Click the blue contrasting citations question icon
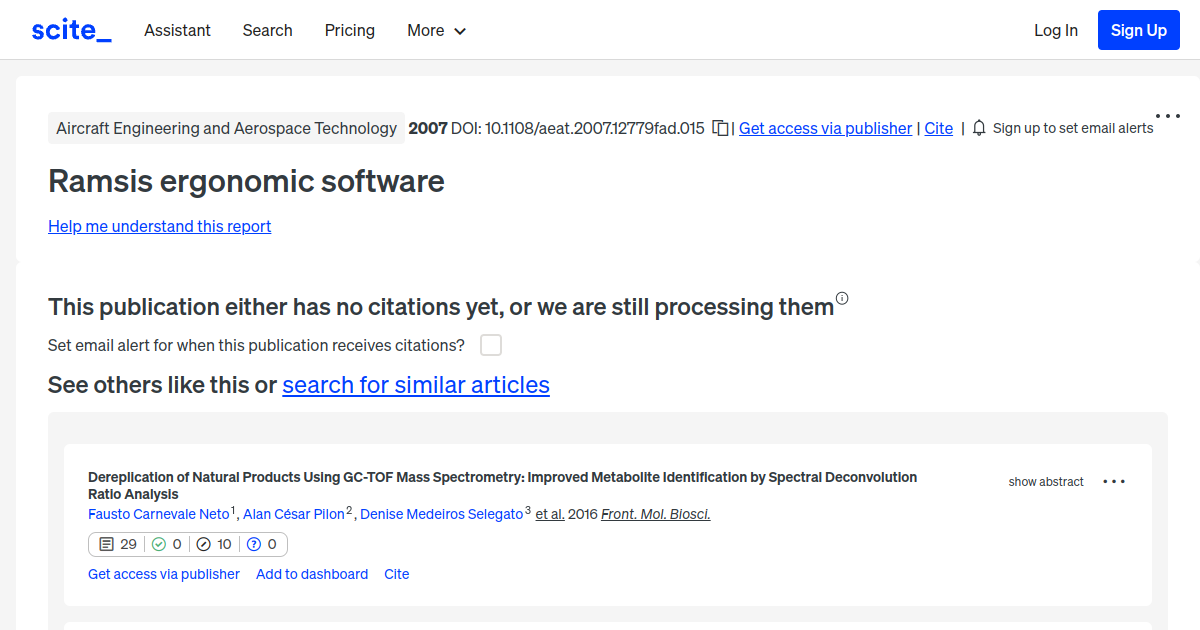 pyautogui.click(x=255, y=543)
